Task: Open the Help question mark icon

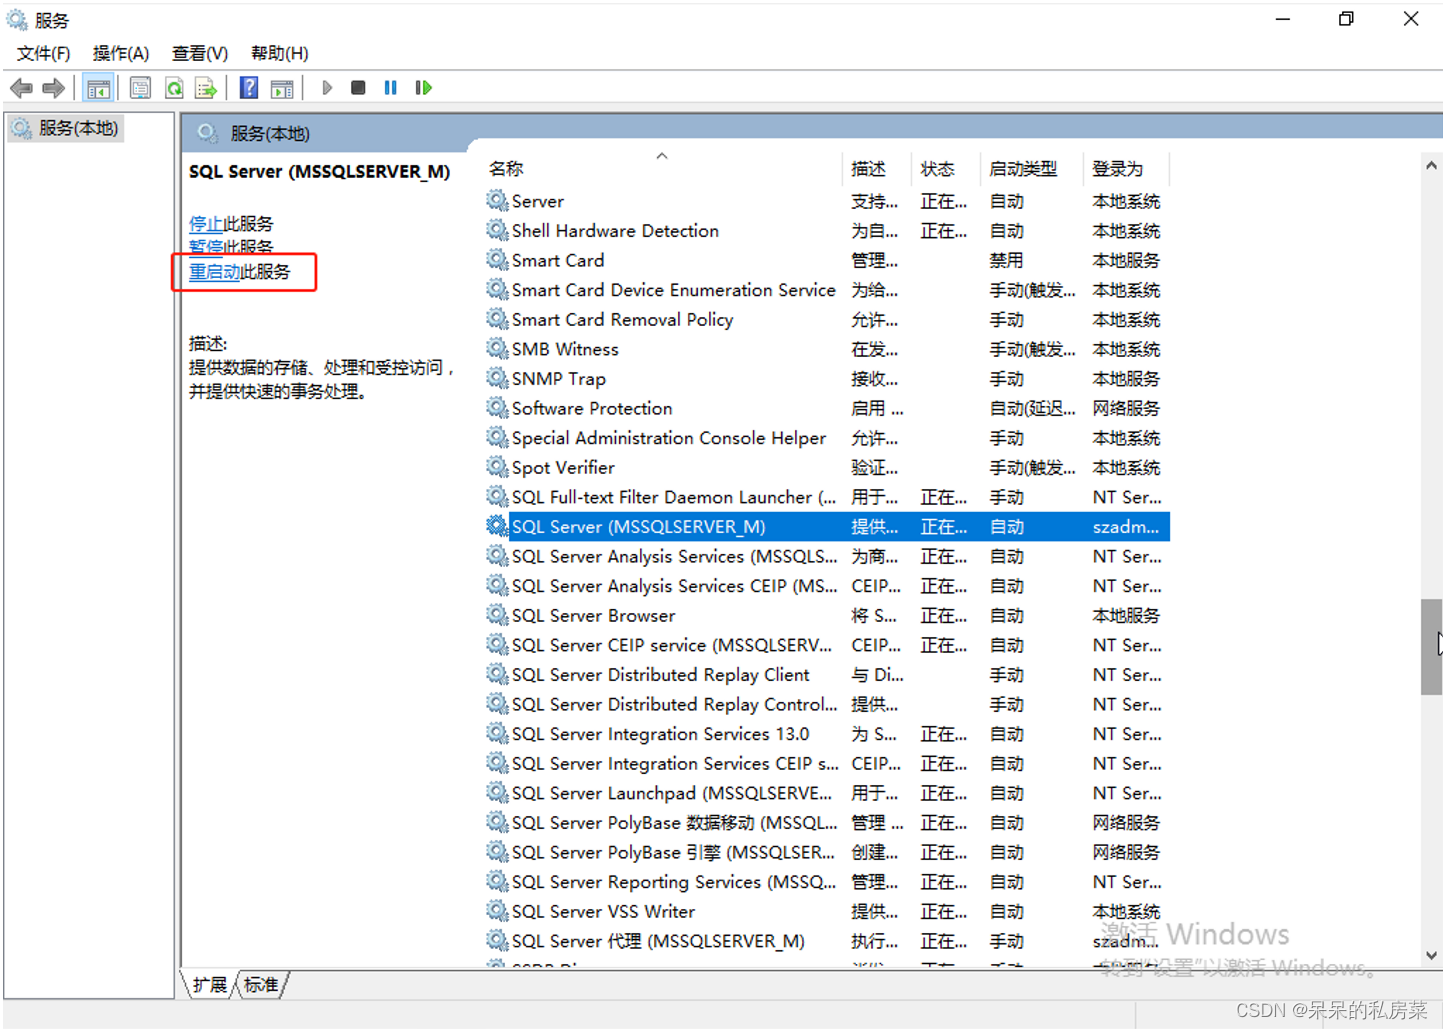Action: click(x=249, y=88)
